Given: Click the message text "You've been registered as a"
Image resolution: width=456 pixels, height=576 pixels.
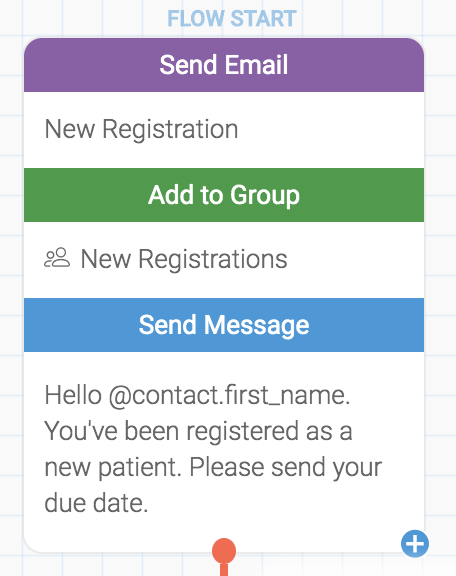Looking at the screenshot, I should (x=198, y=431).
